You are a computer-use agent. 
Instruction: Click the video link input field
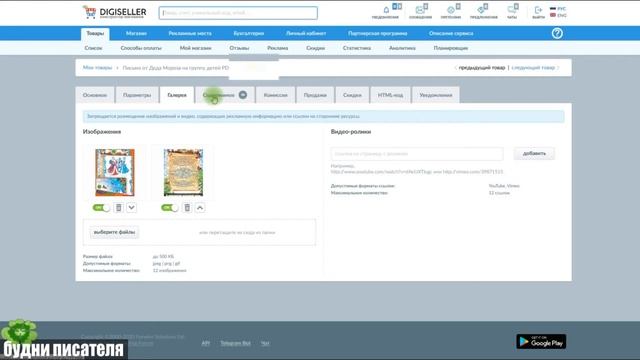tap(417, 154)
